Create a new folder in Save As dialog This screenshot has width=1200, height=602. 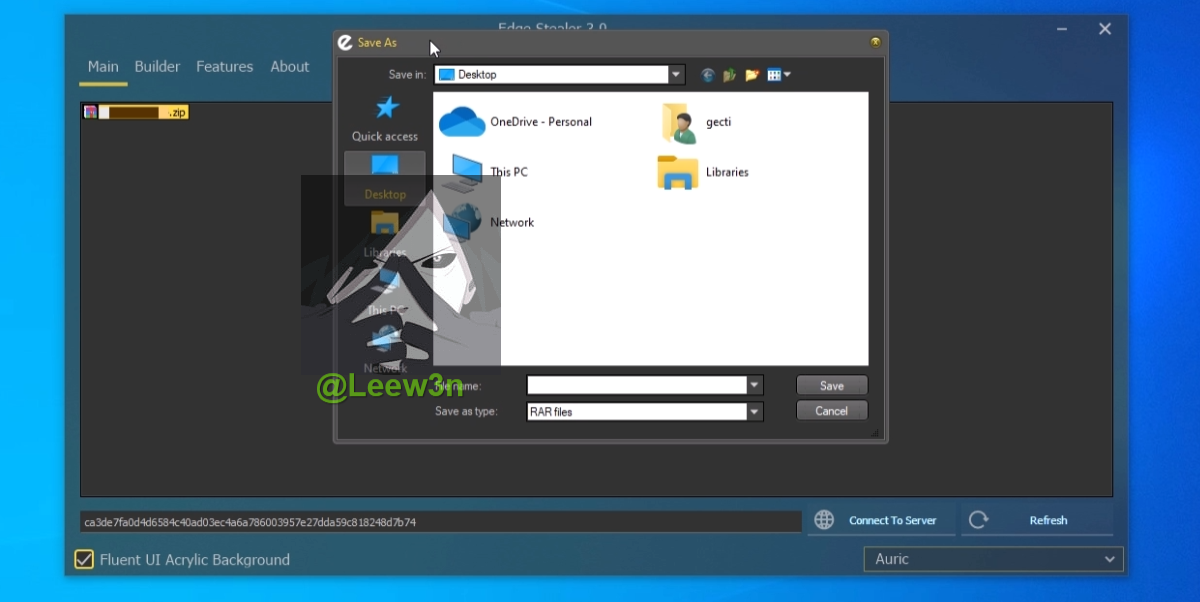pyautogui.click(x=752, y=75)
